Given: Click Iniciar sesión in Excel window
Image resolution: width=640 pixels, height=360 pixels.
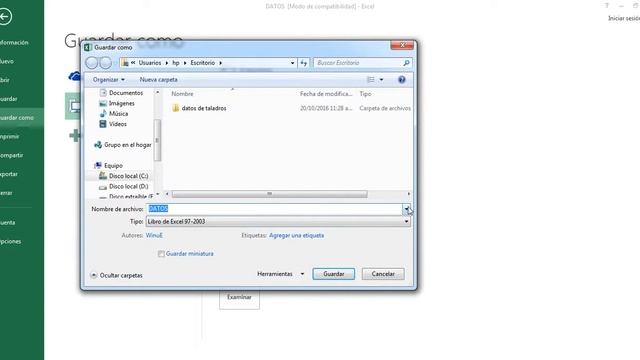Looking at the screenshot, I should point(624,18).
